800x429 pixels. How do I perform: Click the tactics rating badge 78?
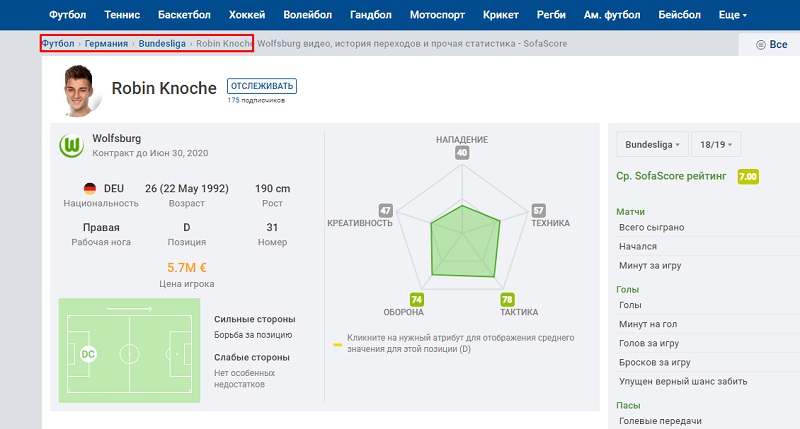click(x=507, y=299)
